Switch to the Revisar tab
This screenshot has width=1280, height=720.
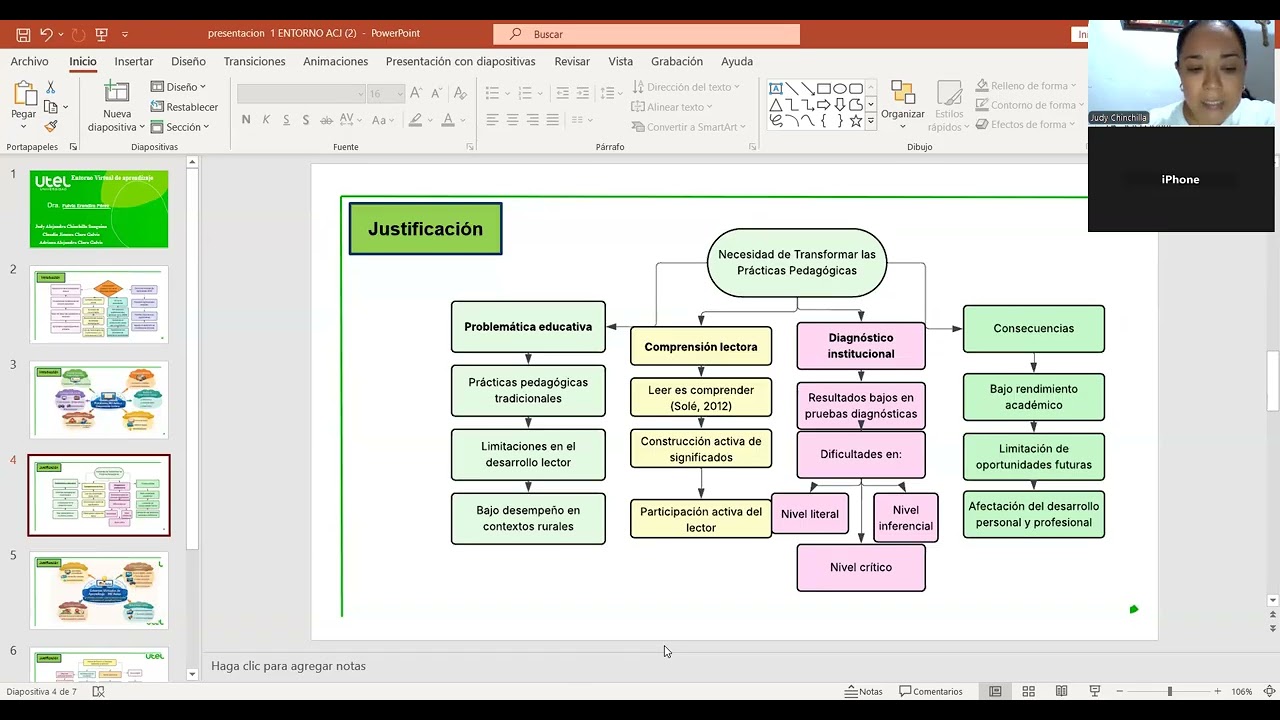pos(572,62)
